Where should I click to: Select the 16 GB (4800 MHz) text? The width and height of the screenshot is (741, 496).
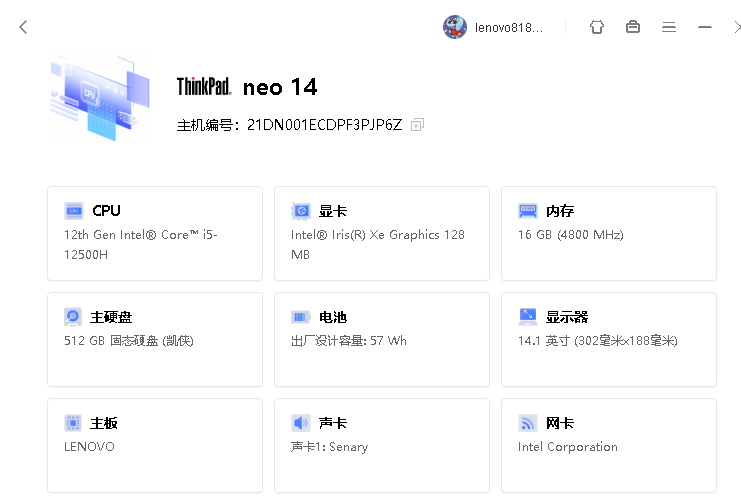click(x=570, y=235)
